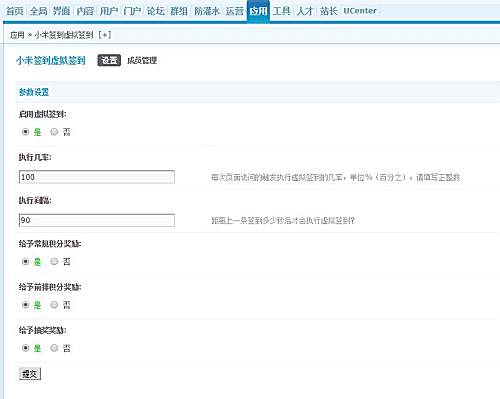Switch to the 界面 tab
The width and height of the screenshot is (500, 399).
pos(62,11)
